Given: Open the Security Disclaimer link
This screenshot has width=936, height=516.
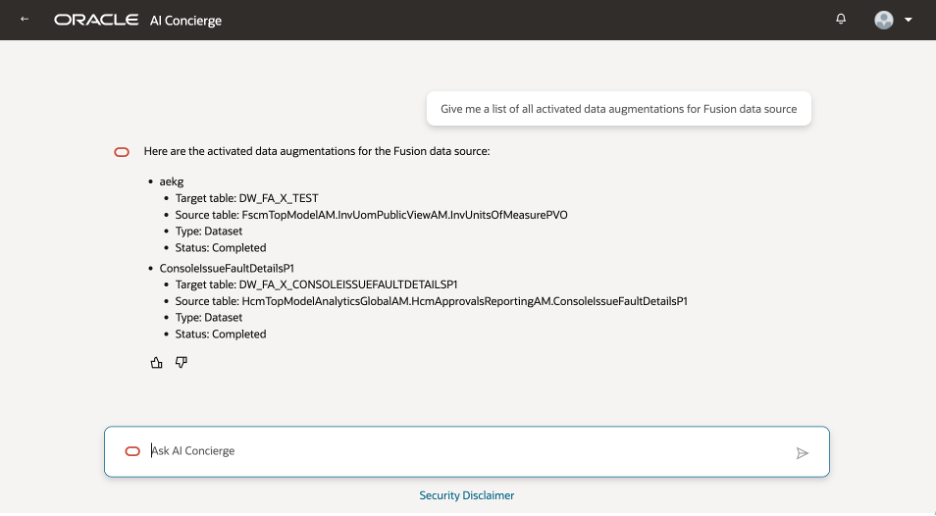Looking at the screenshot, I should 466,495.
